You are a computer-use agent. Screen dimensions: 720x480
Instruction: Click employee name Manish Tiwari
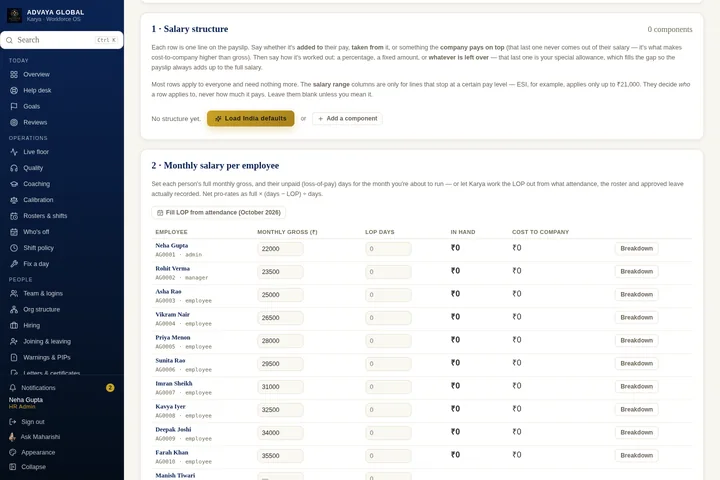pyautogui.click(x=175, y=475)
